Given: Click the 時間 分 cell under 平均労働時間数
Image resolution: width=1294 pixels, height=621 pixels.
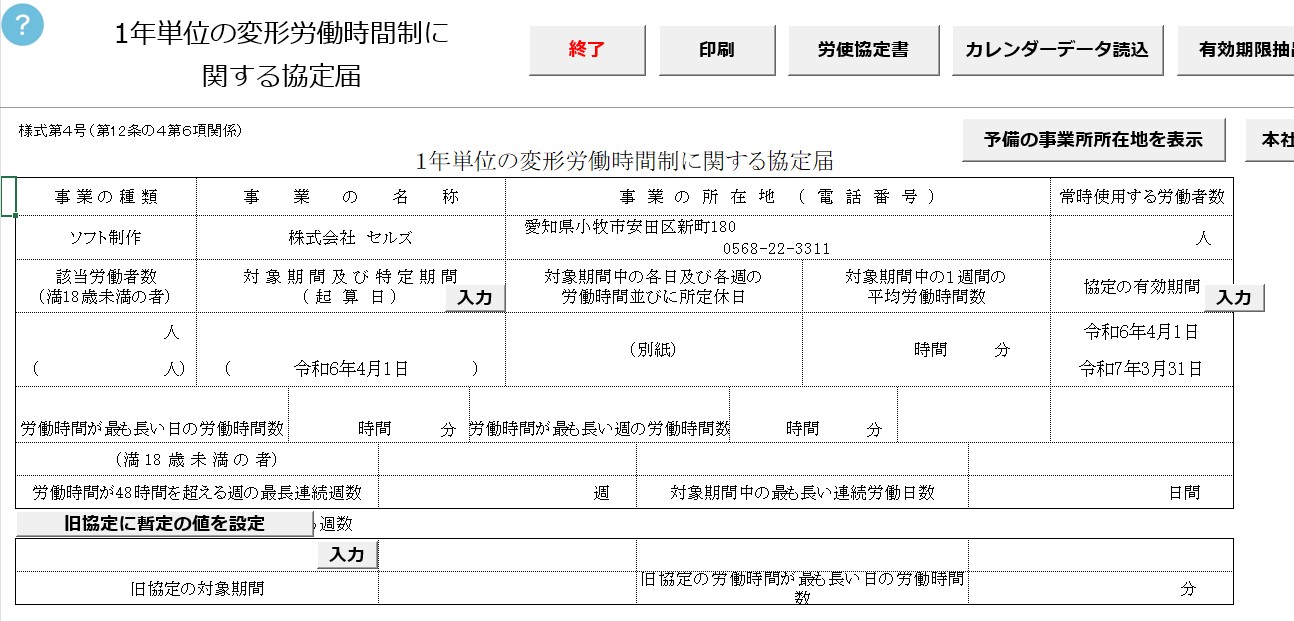Looking at the screenshot, I should click(926, 349).
